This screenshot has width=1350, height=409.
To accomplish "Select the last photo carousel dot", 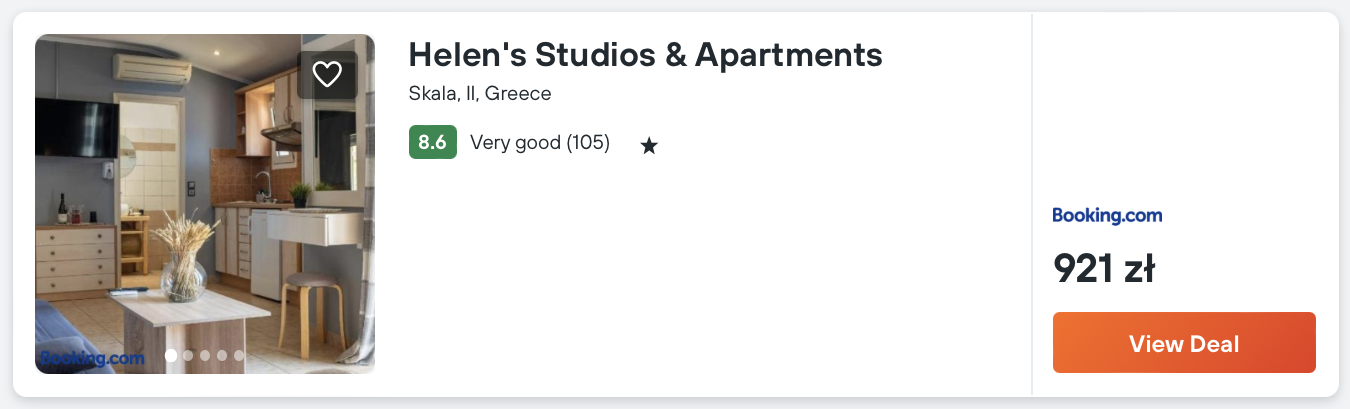I will (239, 355).
